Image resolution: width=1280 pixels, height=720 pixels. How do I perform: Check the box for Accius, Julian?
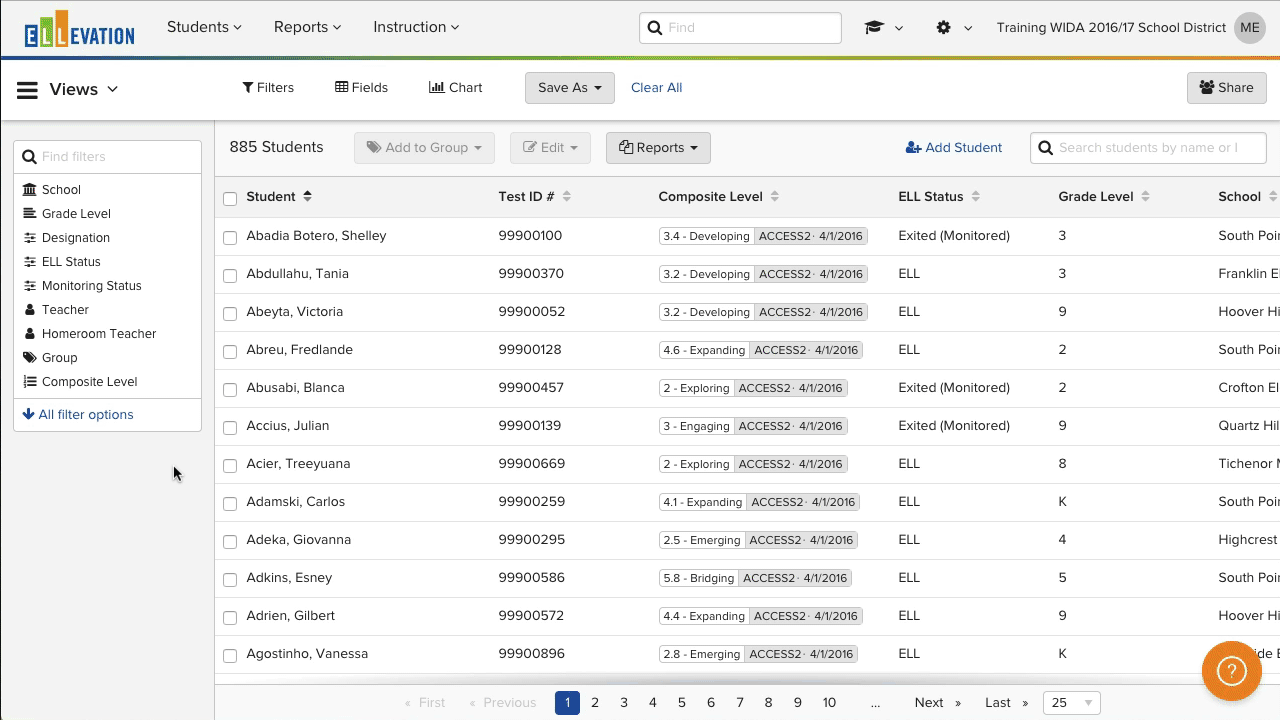(230, 428)
